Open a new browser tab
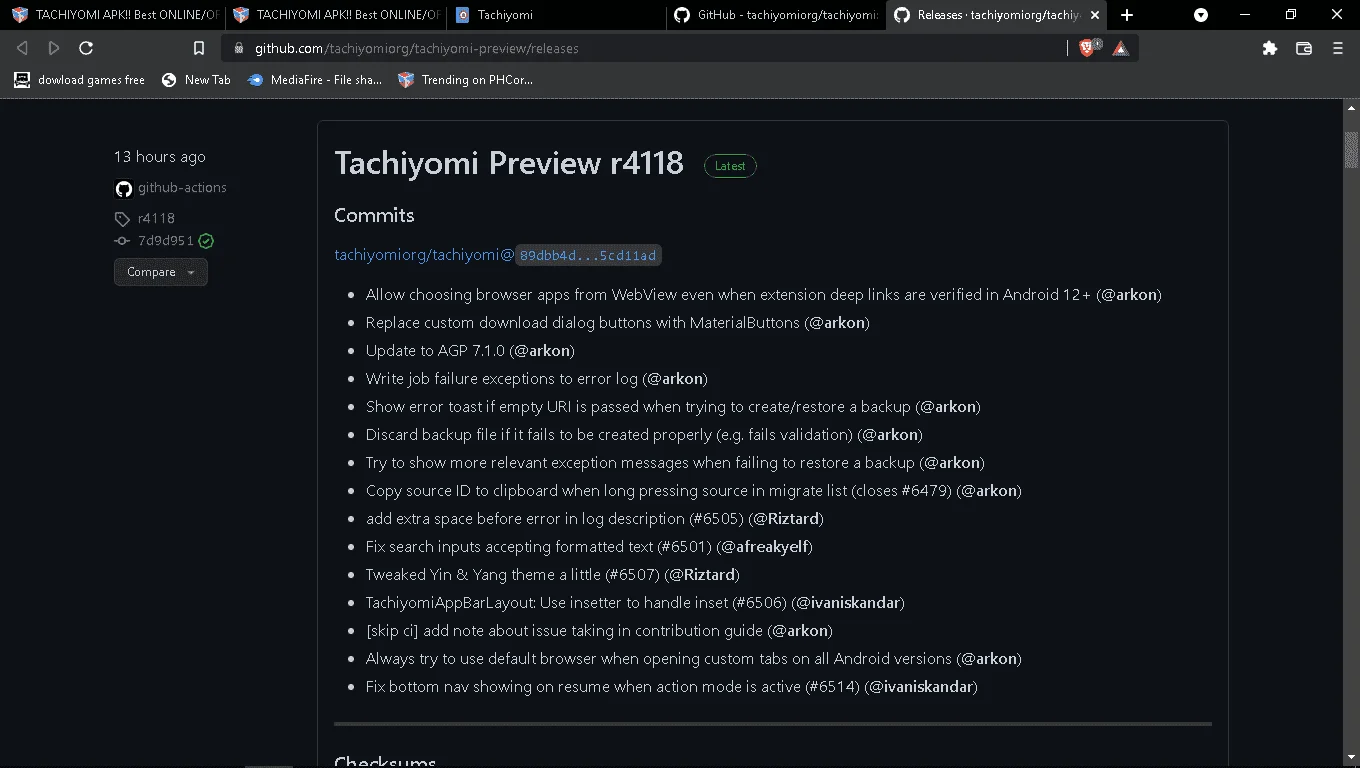 tap(1127, 15)
